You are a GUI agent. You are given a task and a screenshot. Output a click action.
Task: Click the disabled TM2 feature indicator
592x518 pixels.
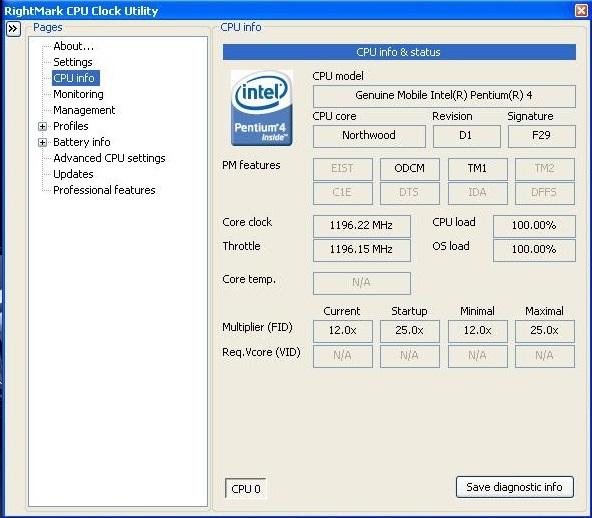(x=545, y=168)
